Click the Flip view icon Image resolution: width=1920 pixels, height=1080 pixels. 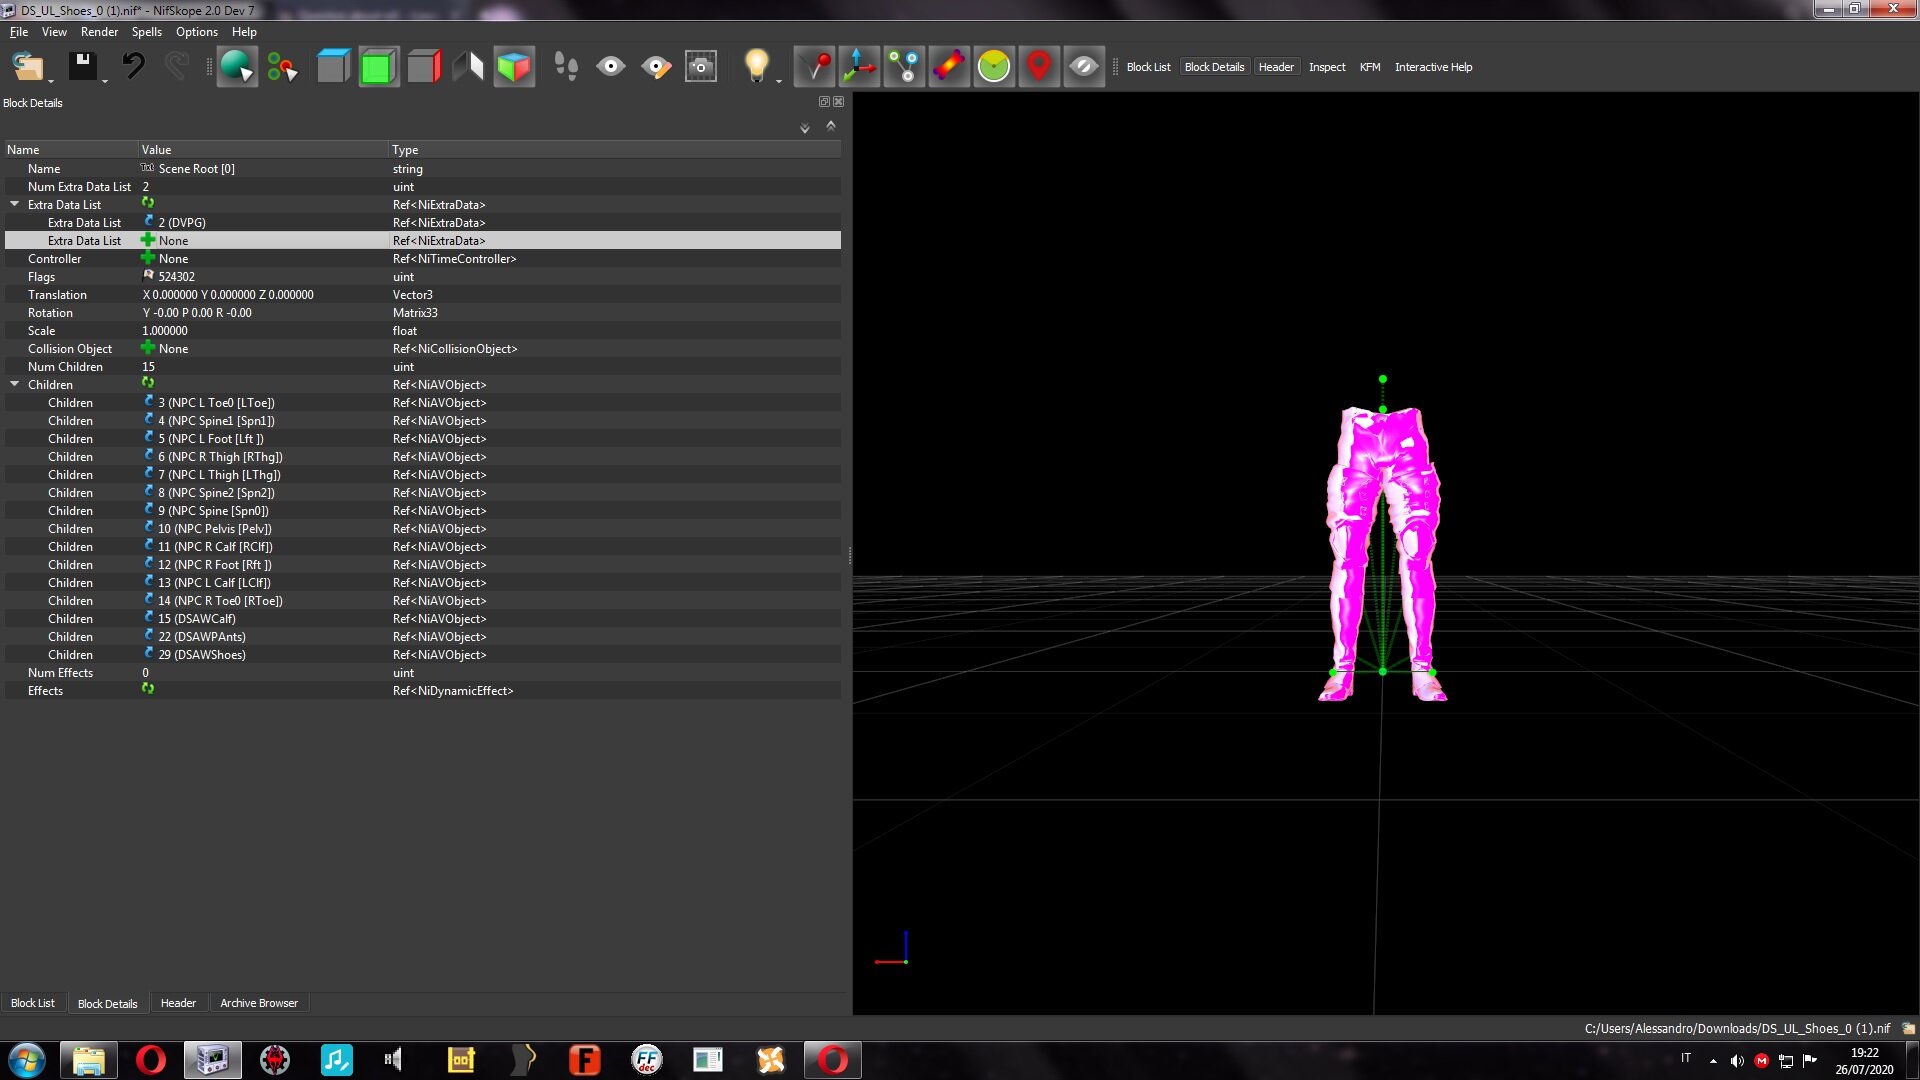click(468, 67)
